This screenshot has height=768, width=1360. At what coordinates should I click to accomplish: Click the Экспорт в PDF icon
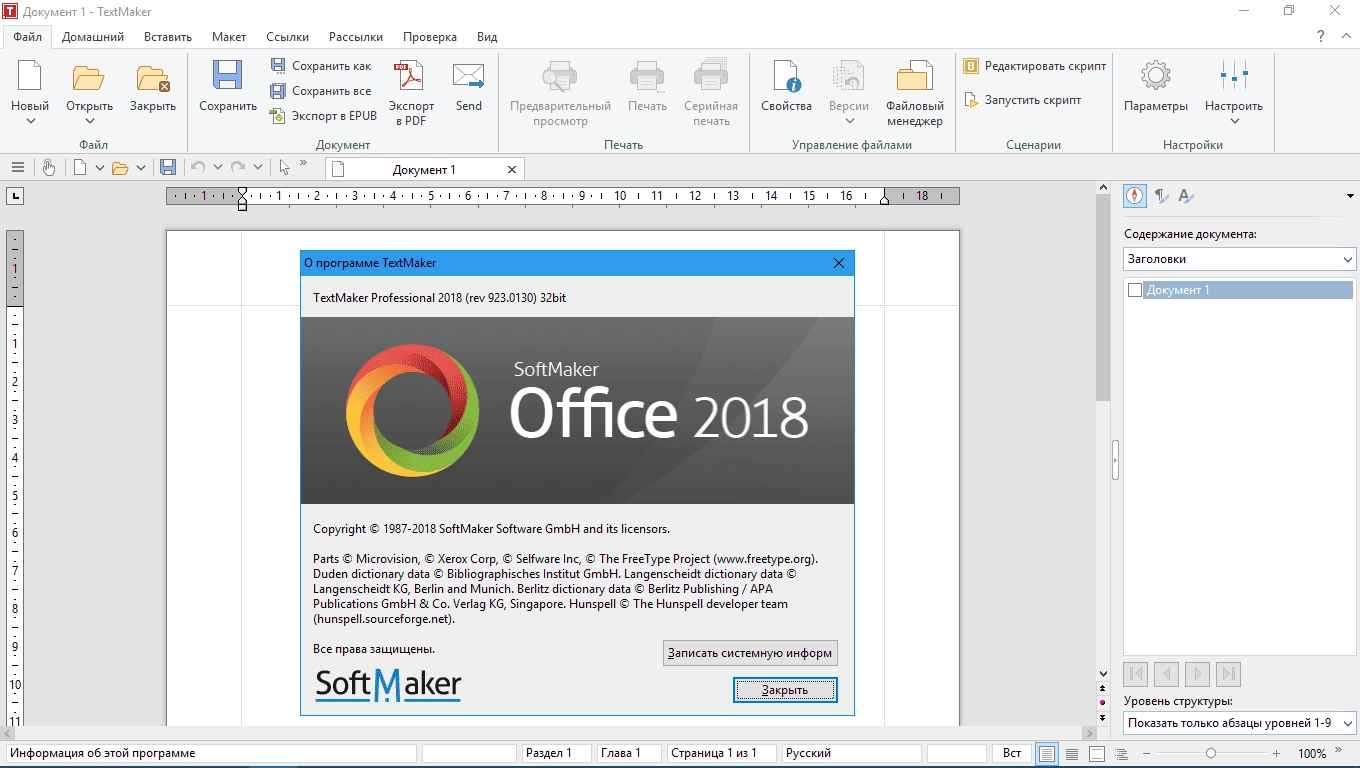coord(411,77)
